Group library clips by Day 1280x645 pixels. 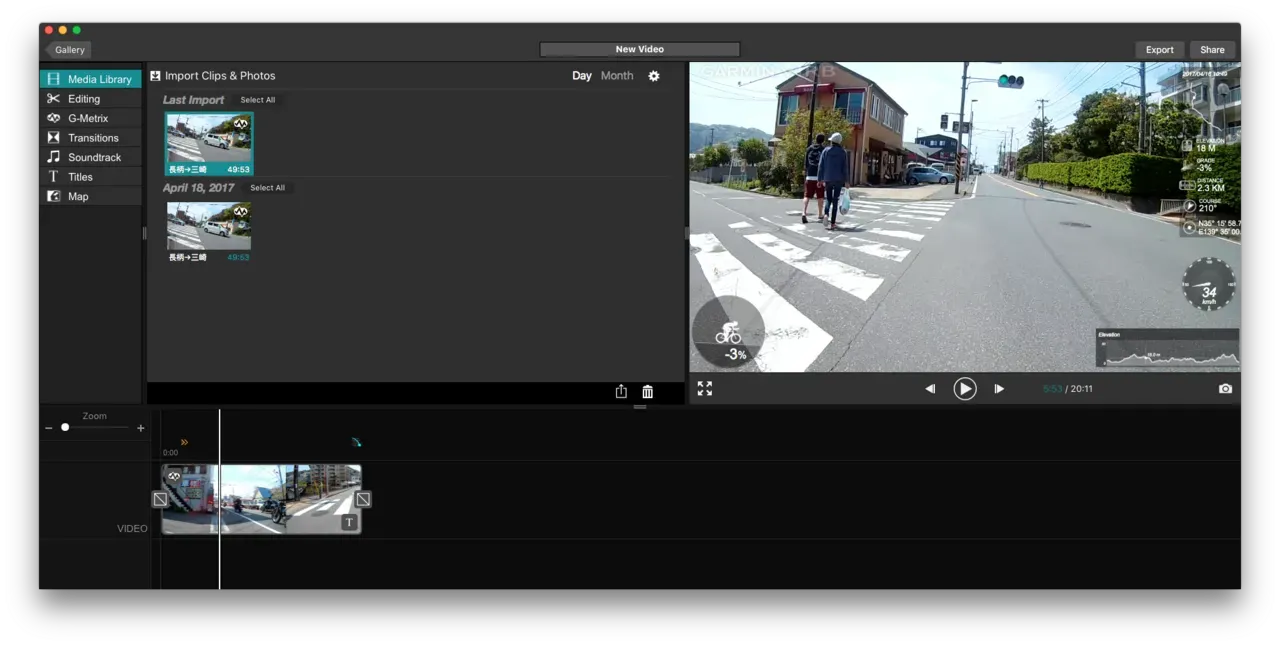click(x=581, y=76)
